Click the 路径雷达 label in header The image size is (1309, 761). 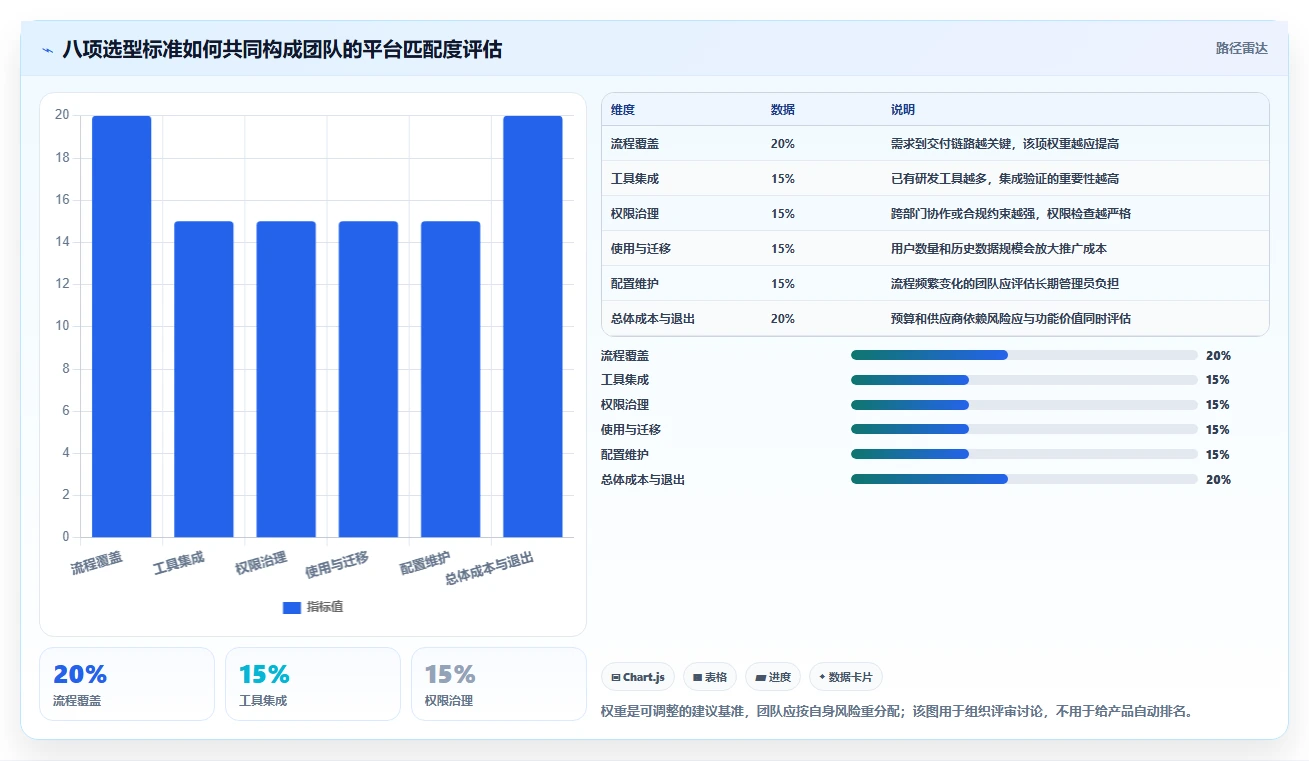tap(1241, 48)
